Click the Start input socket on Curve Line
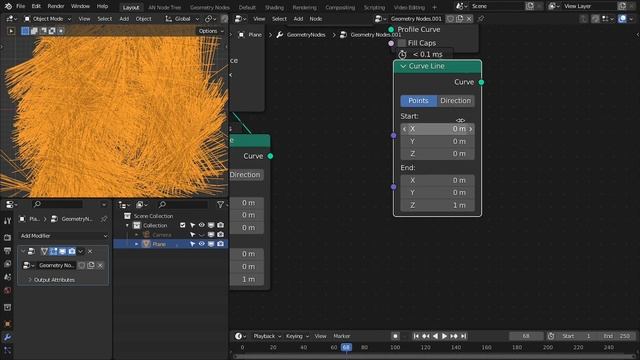This screenshot has width=640, height=360. tap(393, 135)
